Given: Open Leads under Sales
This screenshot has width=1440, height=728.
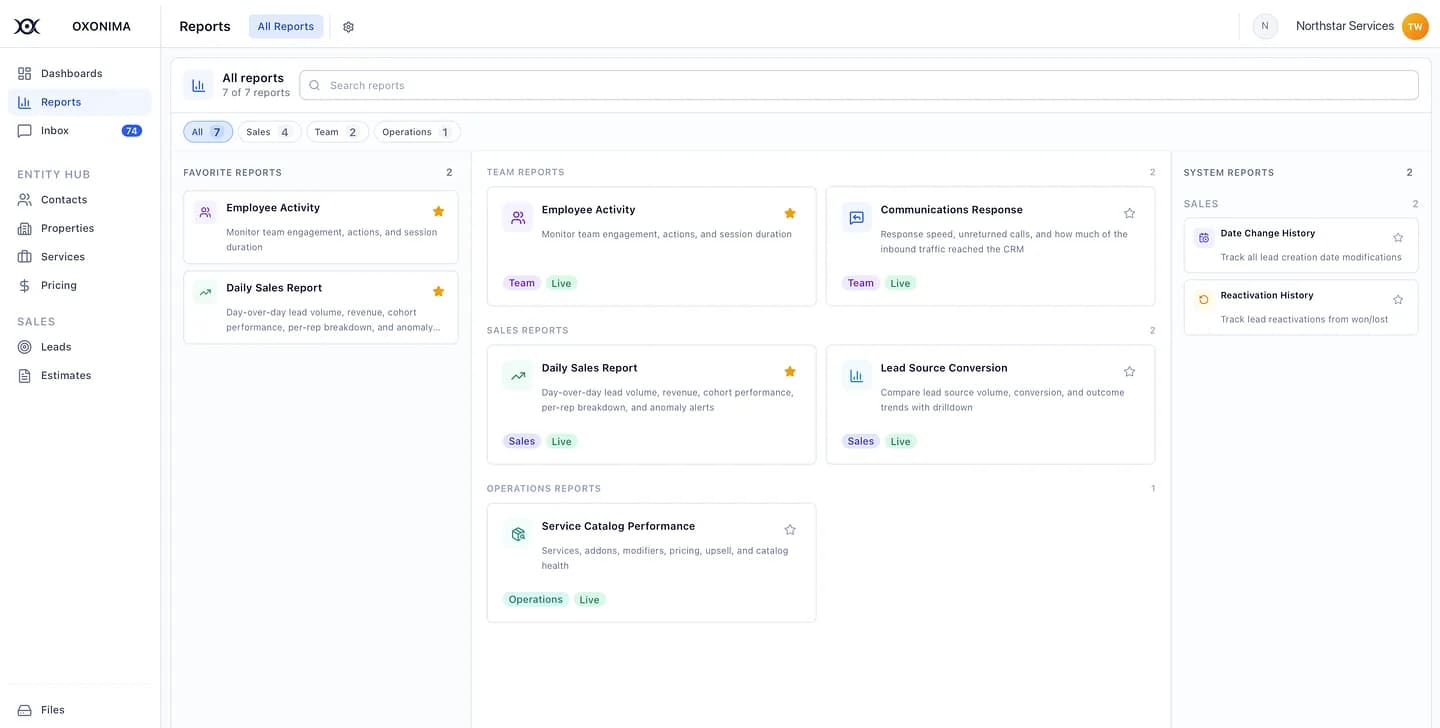Looking at the screenshot, I should click(80, 347).
